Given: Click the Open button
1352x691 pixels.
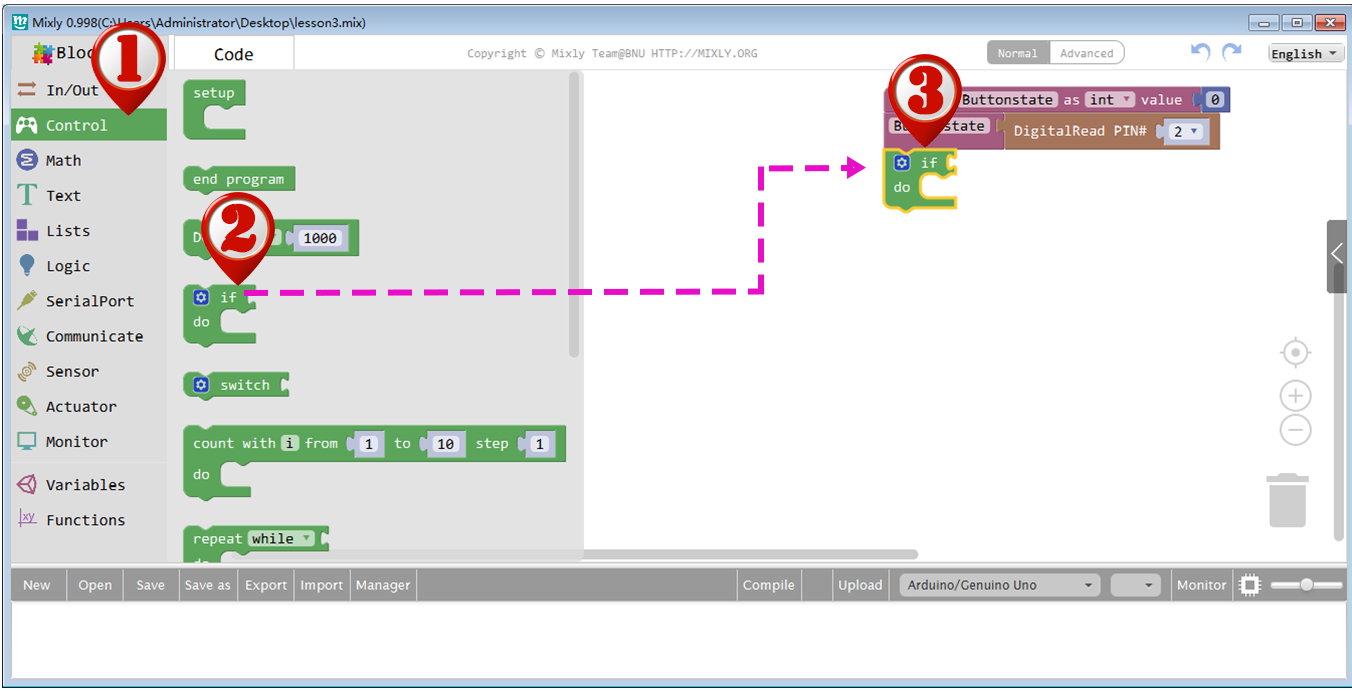Looking at the screenshot, I should click(95, 585).
